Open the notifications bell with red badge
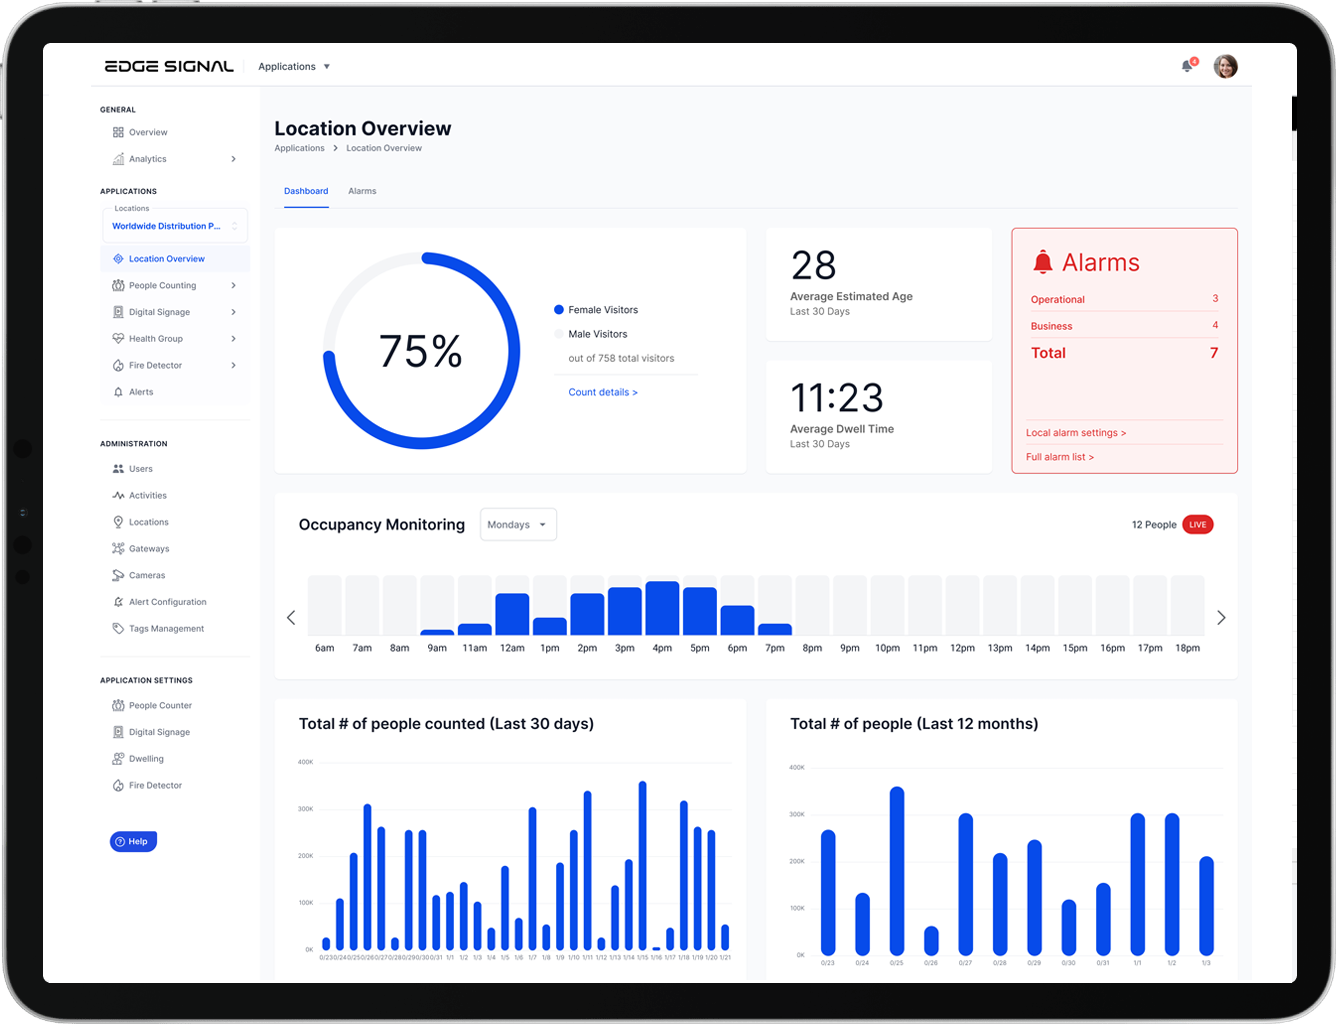 (x=1187, y=65)
